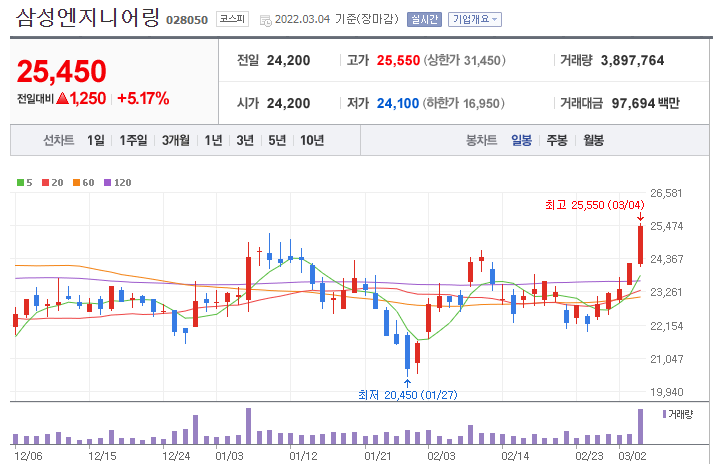Click the rightmost tall volume bar
The image size is (713, 464).
click(x=640, y=427)
